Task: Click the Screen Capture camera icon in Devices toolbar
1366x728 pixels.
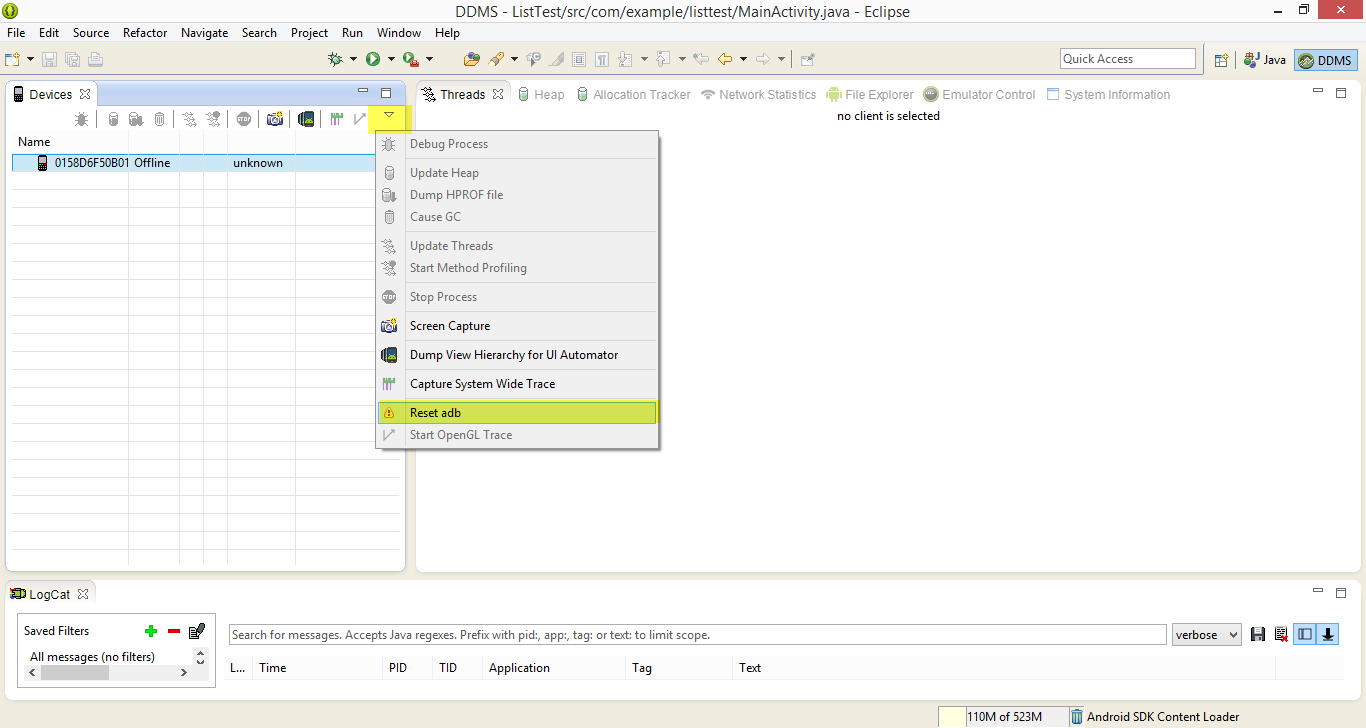Action: (x=275, y=119)
